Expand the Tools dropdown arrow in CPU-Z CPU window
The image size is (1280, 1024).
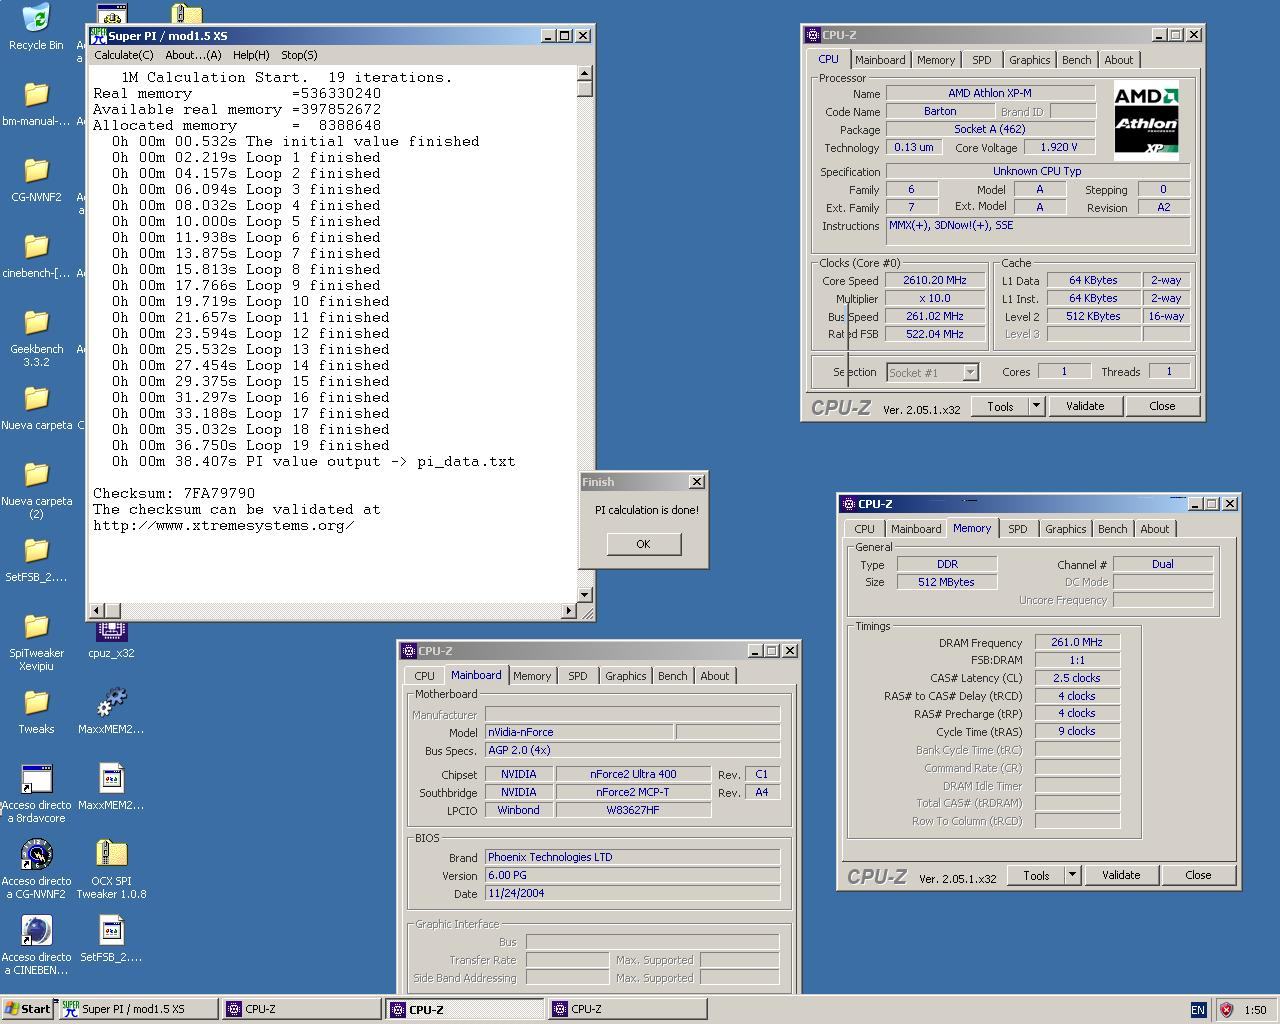tap(1036, 406)
